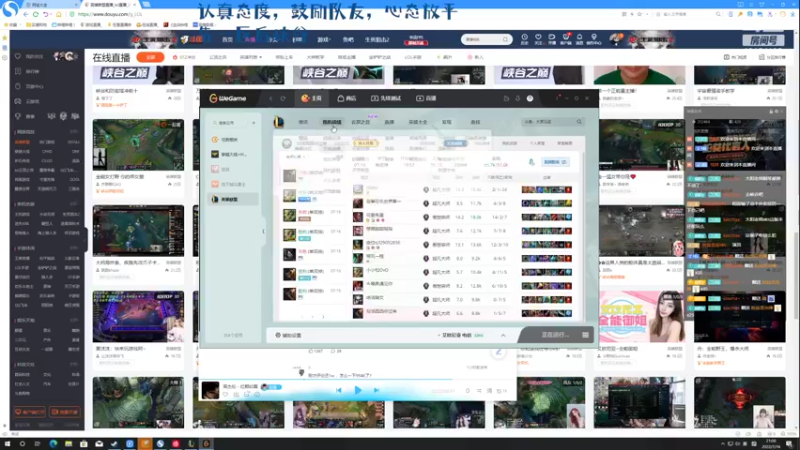The height and width of the screenshot is (450, 800).
Task: Open the WeGame 商店 tab
Action: [x=347, y=98]
